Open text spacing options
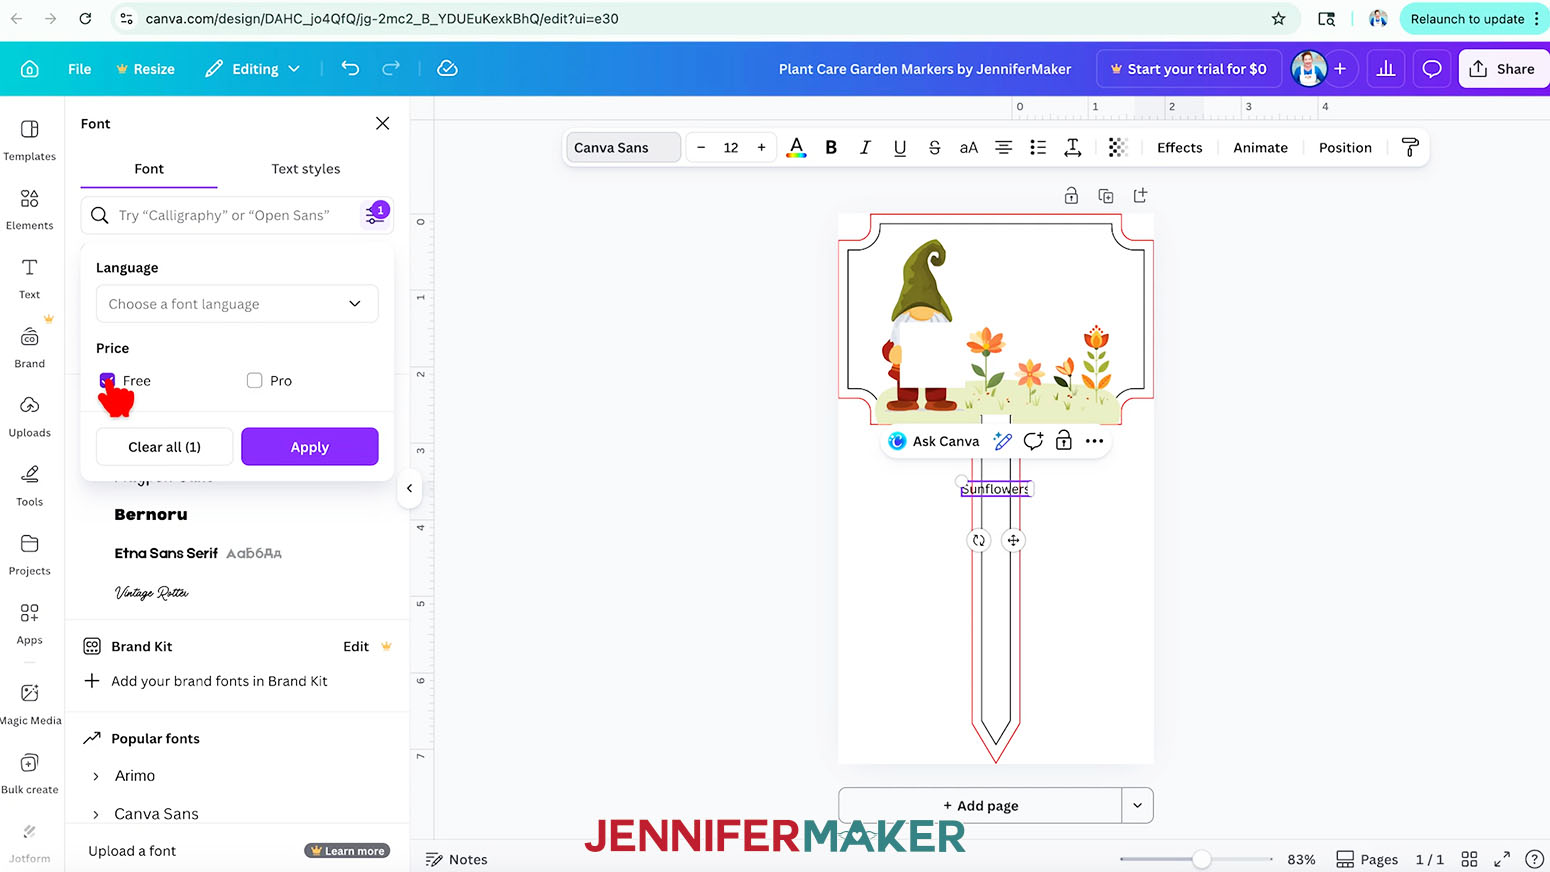Viewport: 1550px width, 872px height. (1073, 147)
